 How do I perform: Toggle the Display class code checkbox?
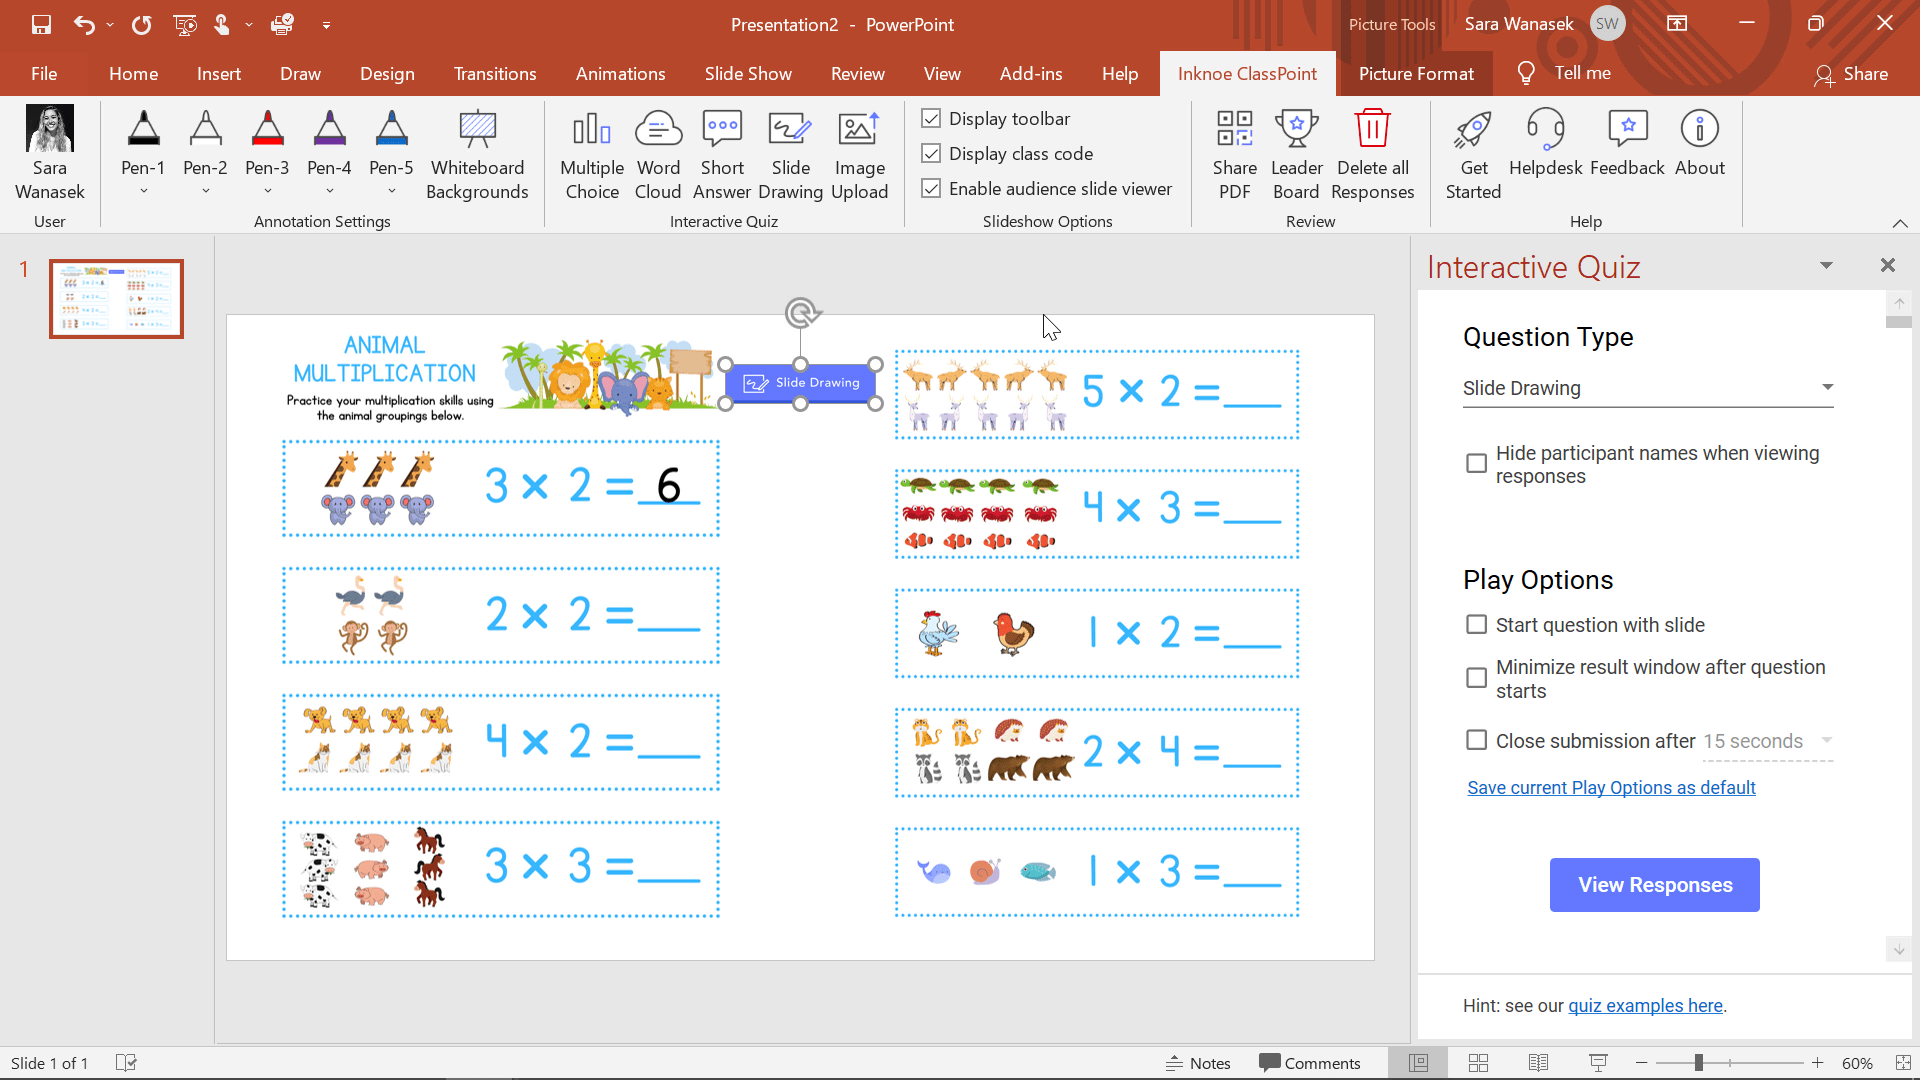pyautogui.click(x=931, y=154)
